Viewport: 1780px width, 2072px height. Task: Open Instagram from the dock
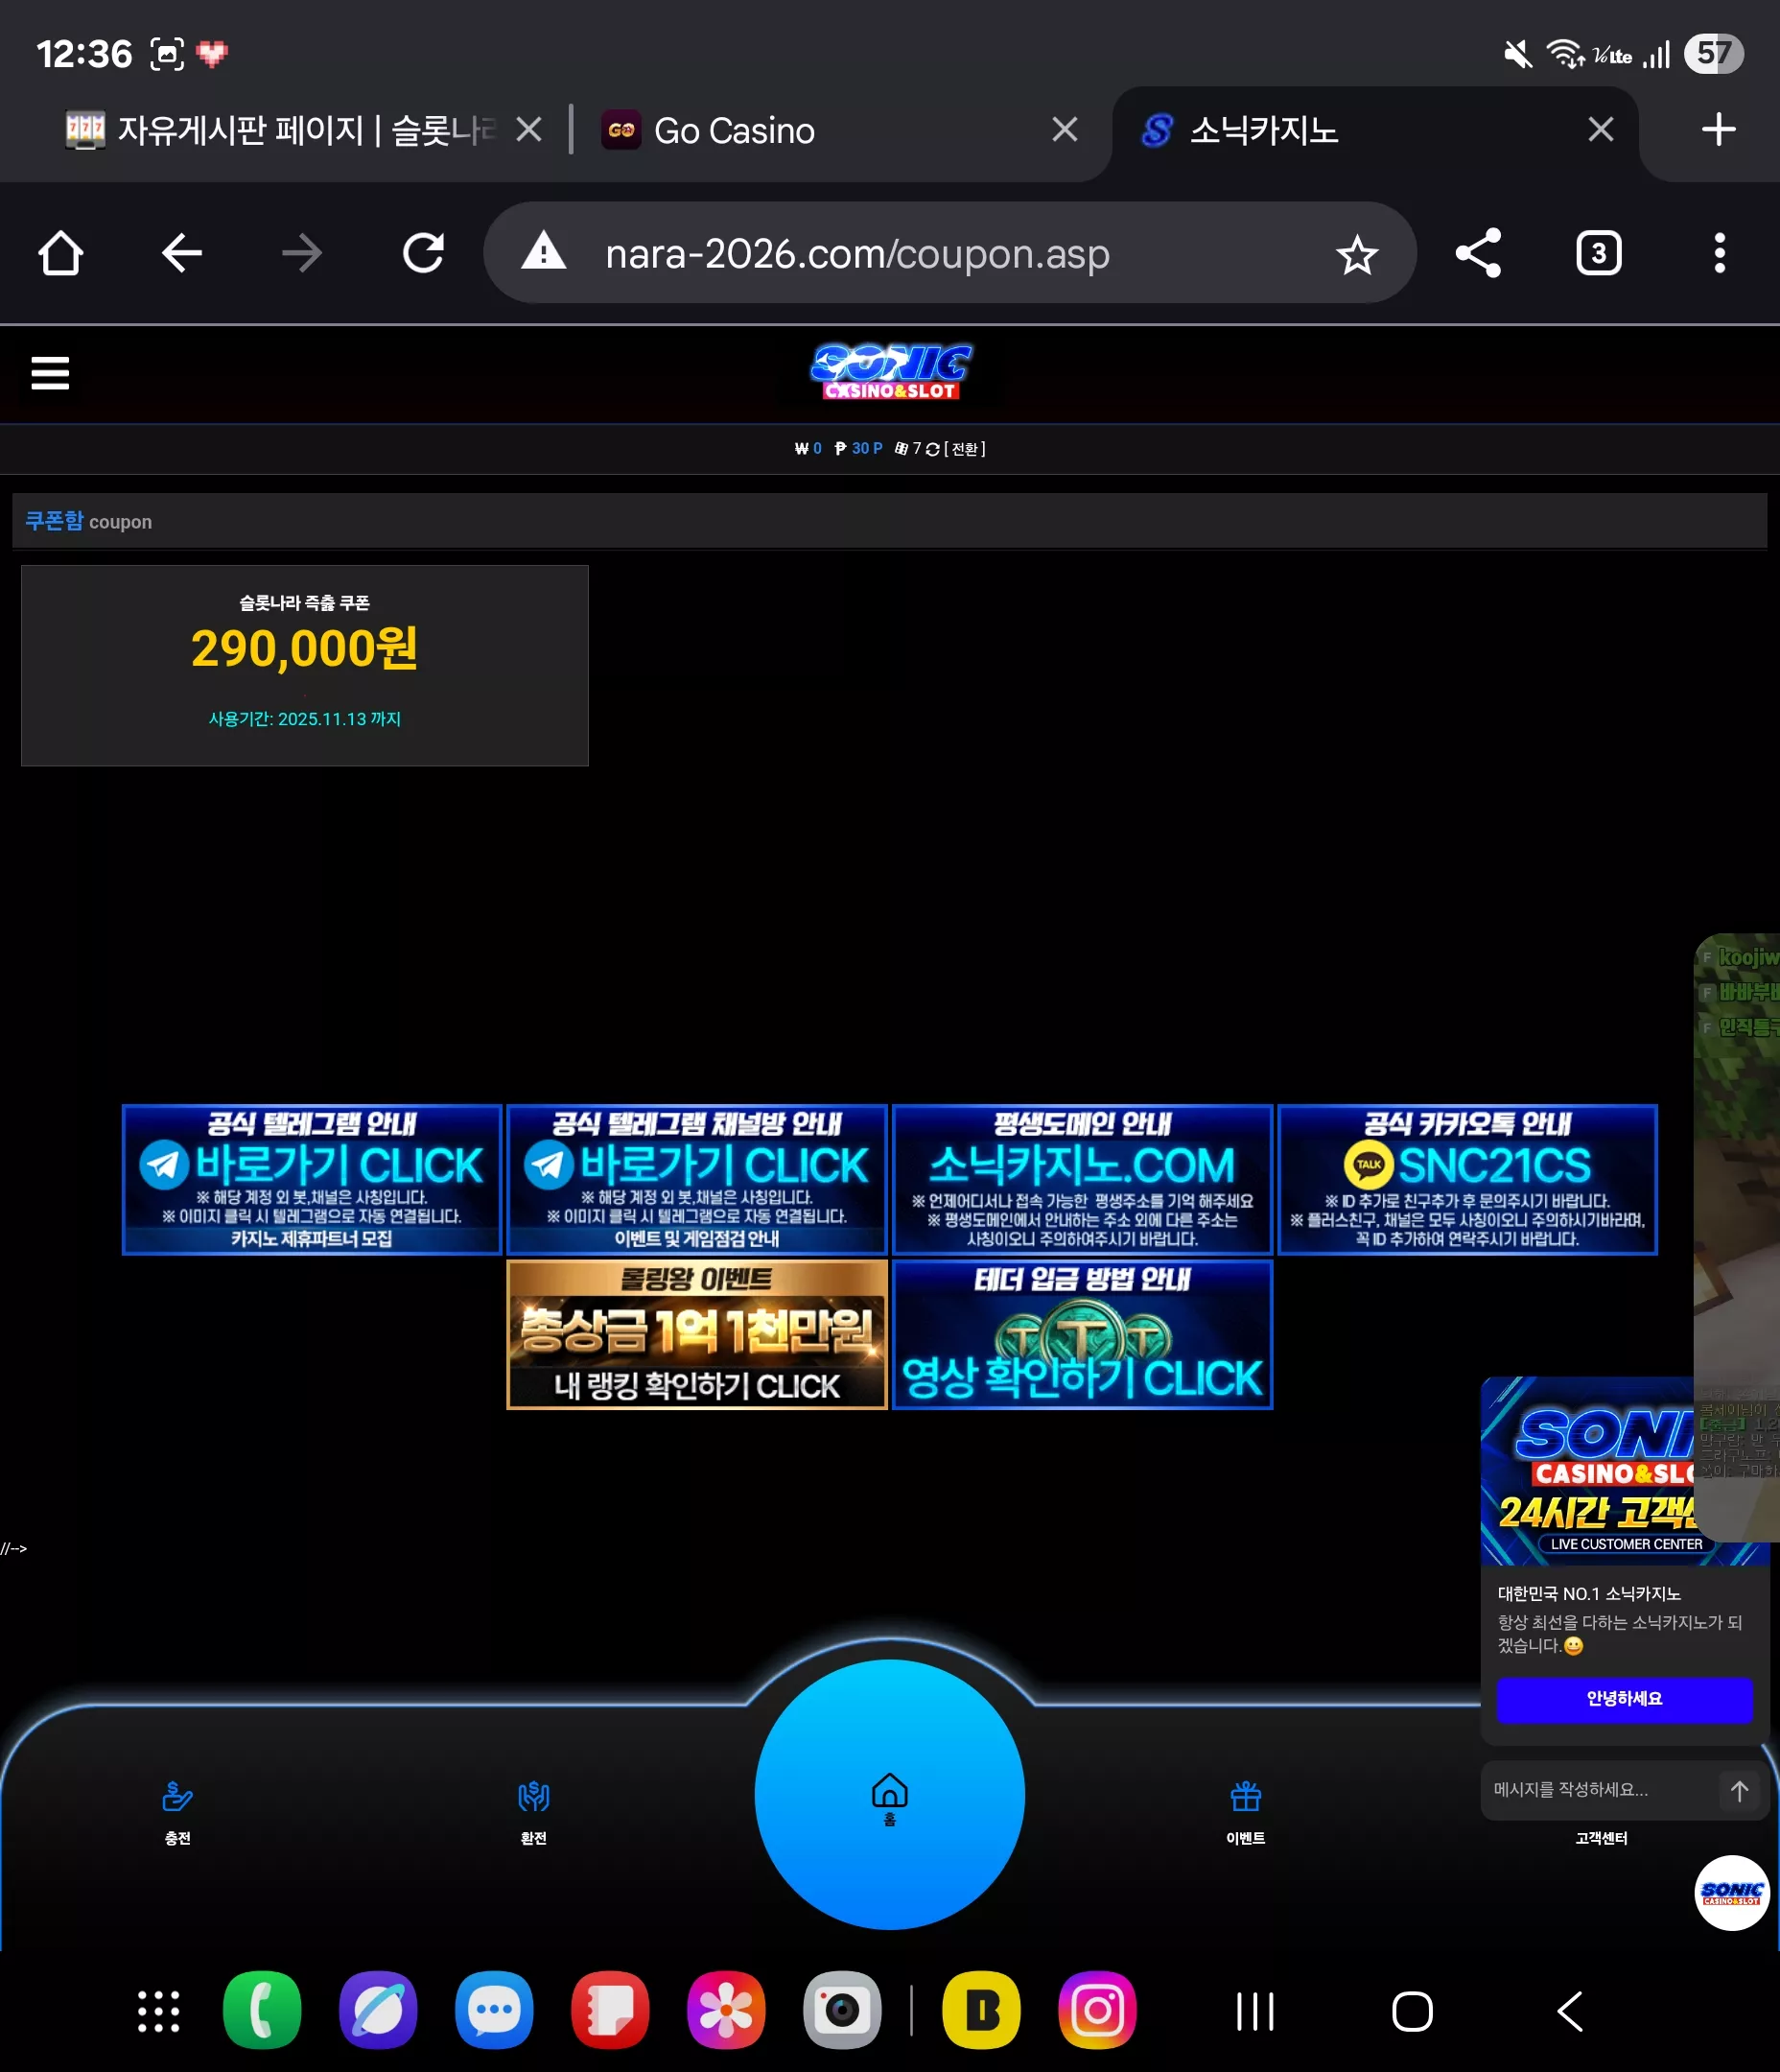pyautogui.click(x=1096, y=2010)
